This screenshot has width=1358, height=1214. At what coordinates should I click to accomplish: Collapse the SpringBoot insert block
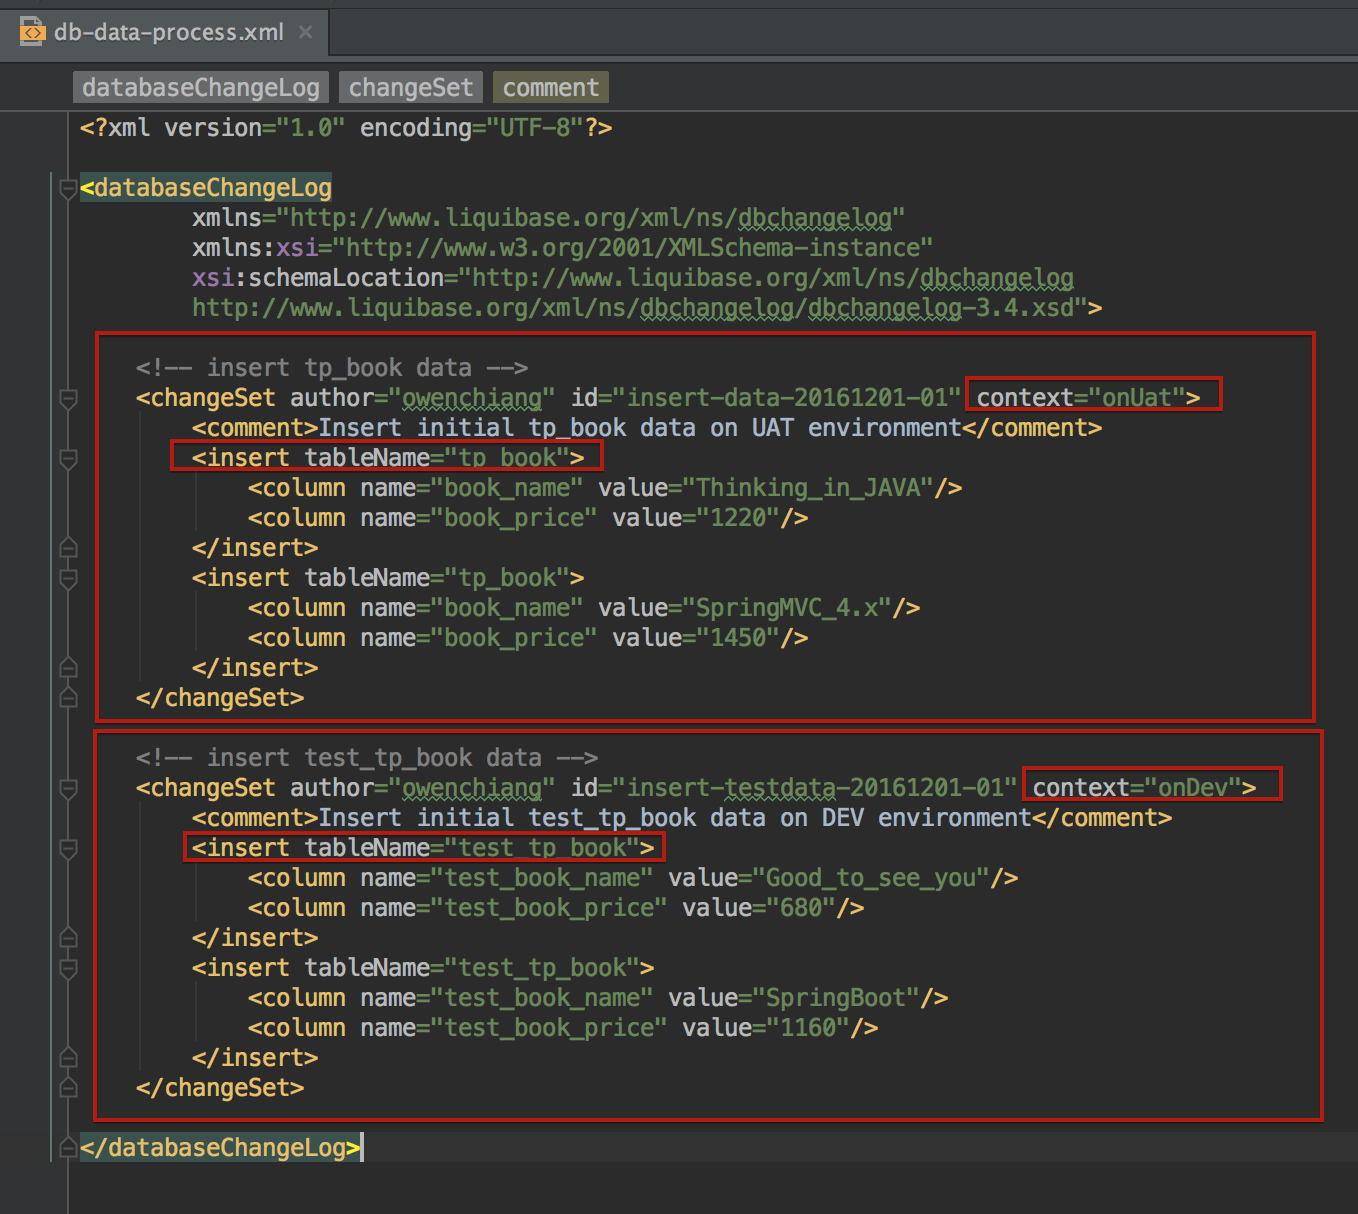pyautogui.click(x=68, y=969)
